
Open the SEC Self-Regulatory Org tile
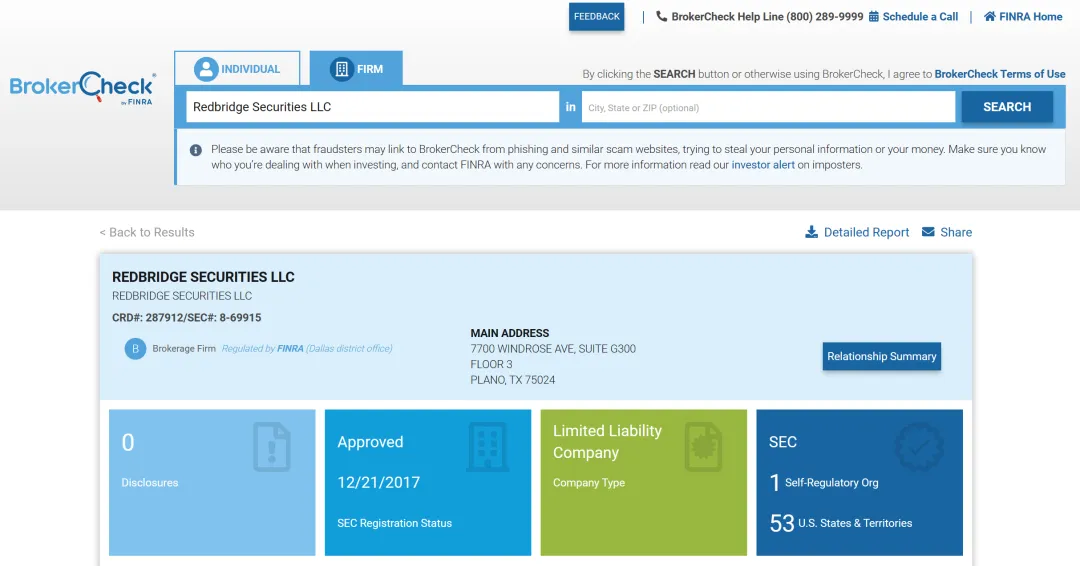860,483
